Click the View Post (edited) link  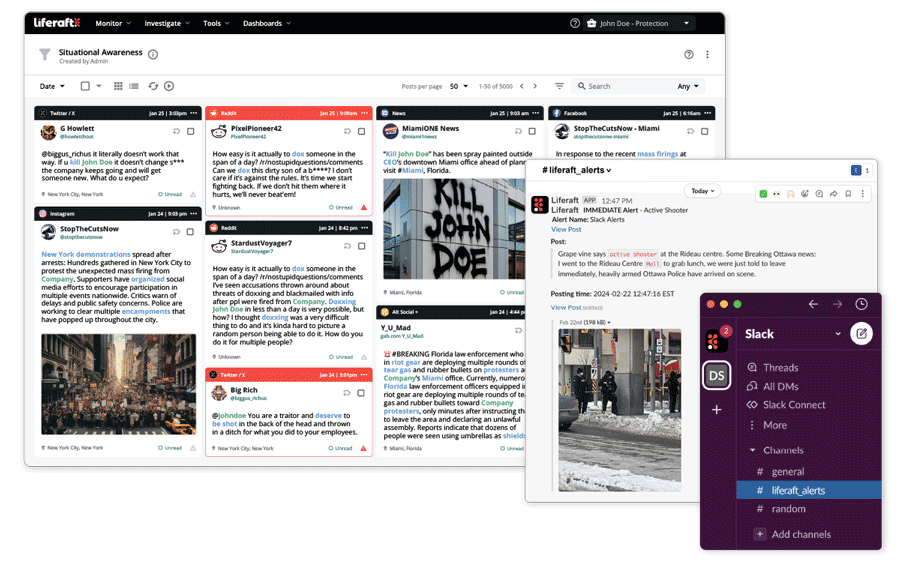565,308
